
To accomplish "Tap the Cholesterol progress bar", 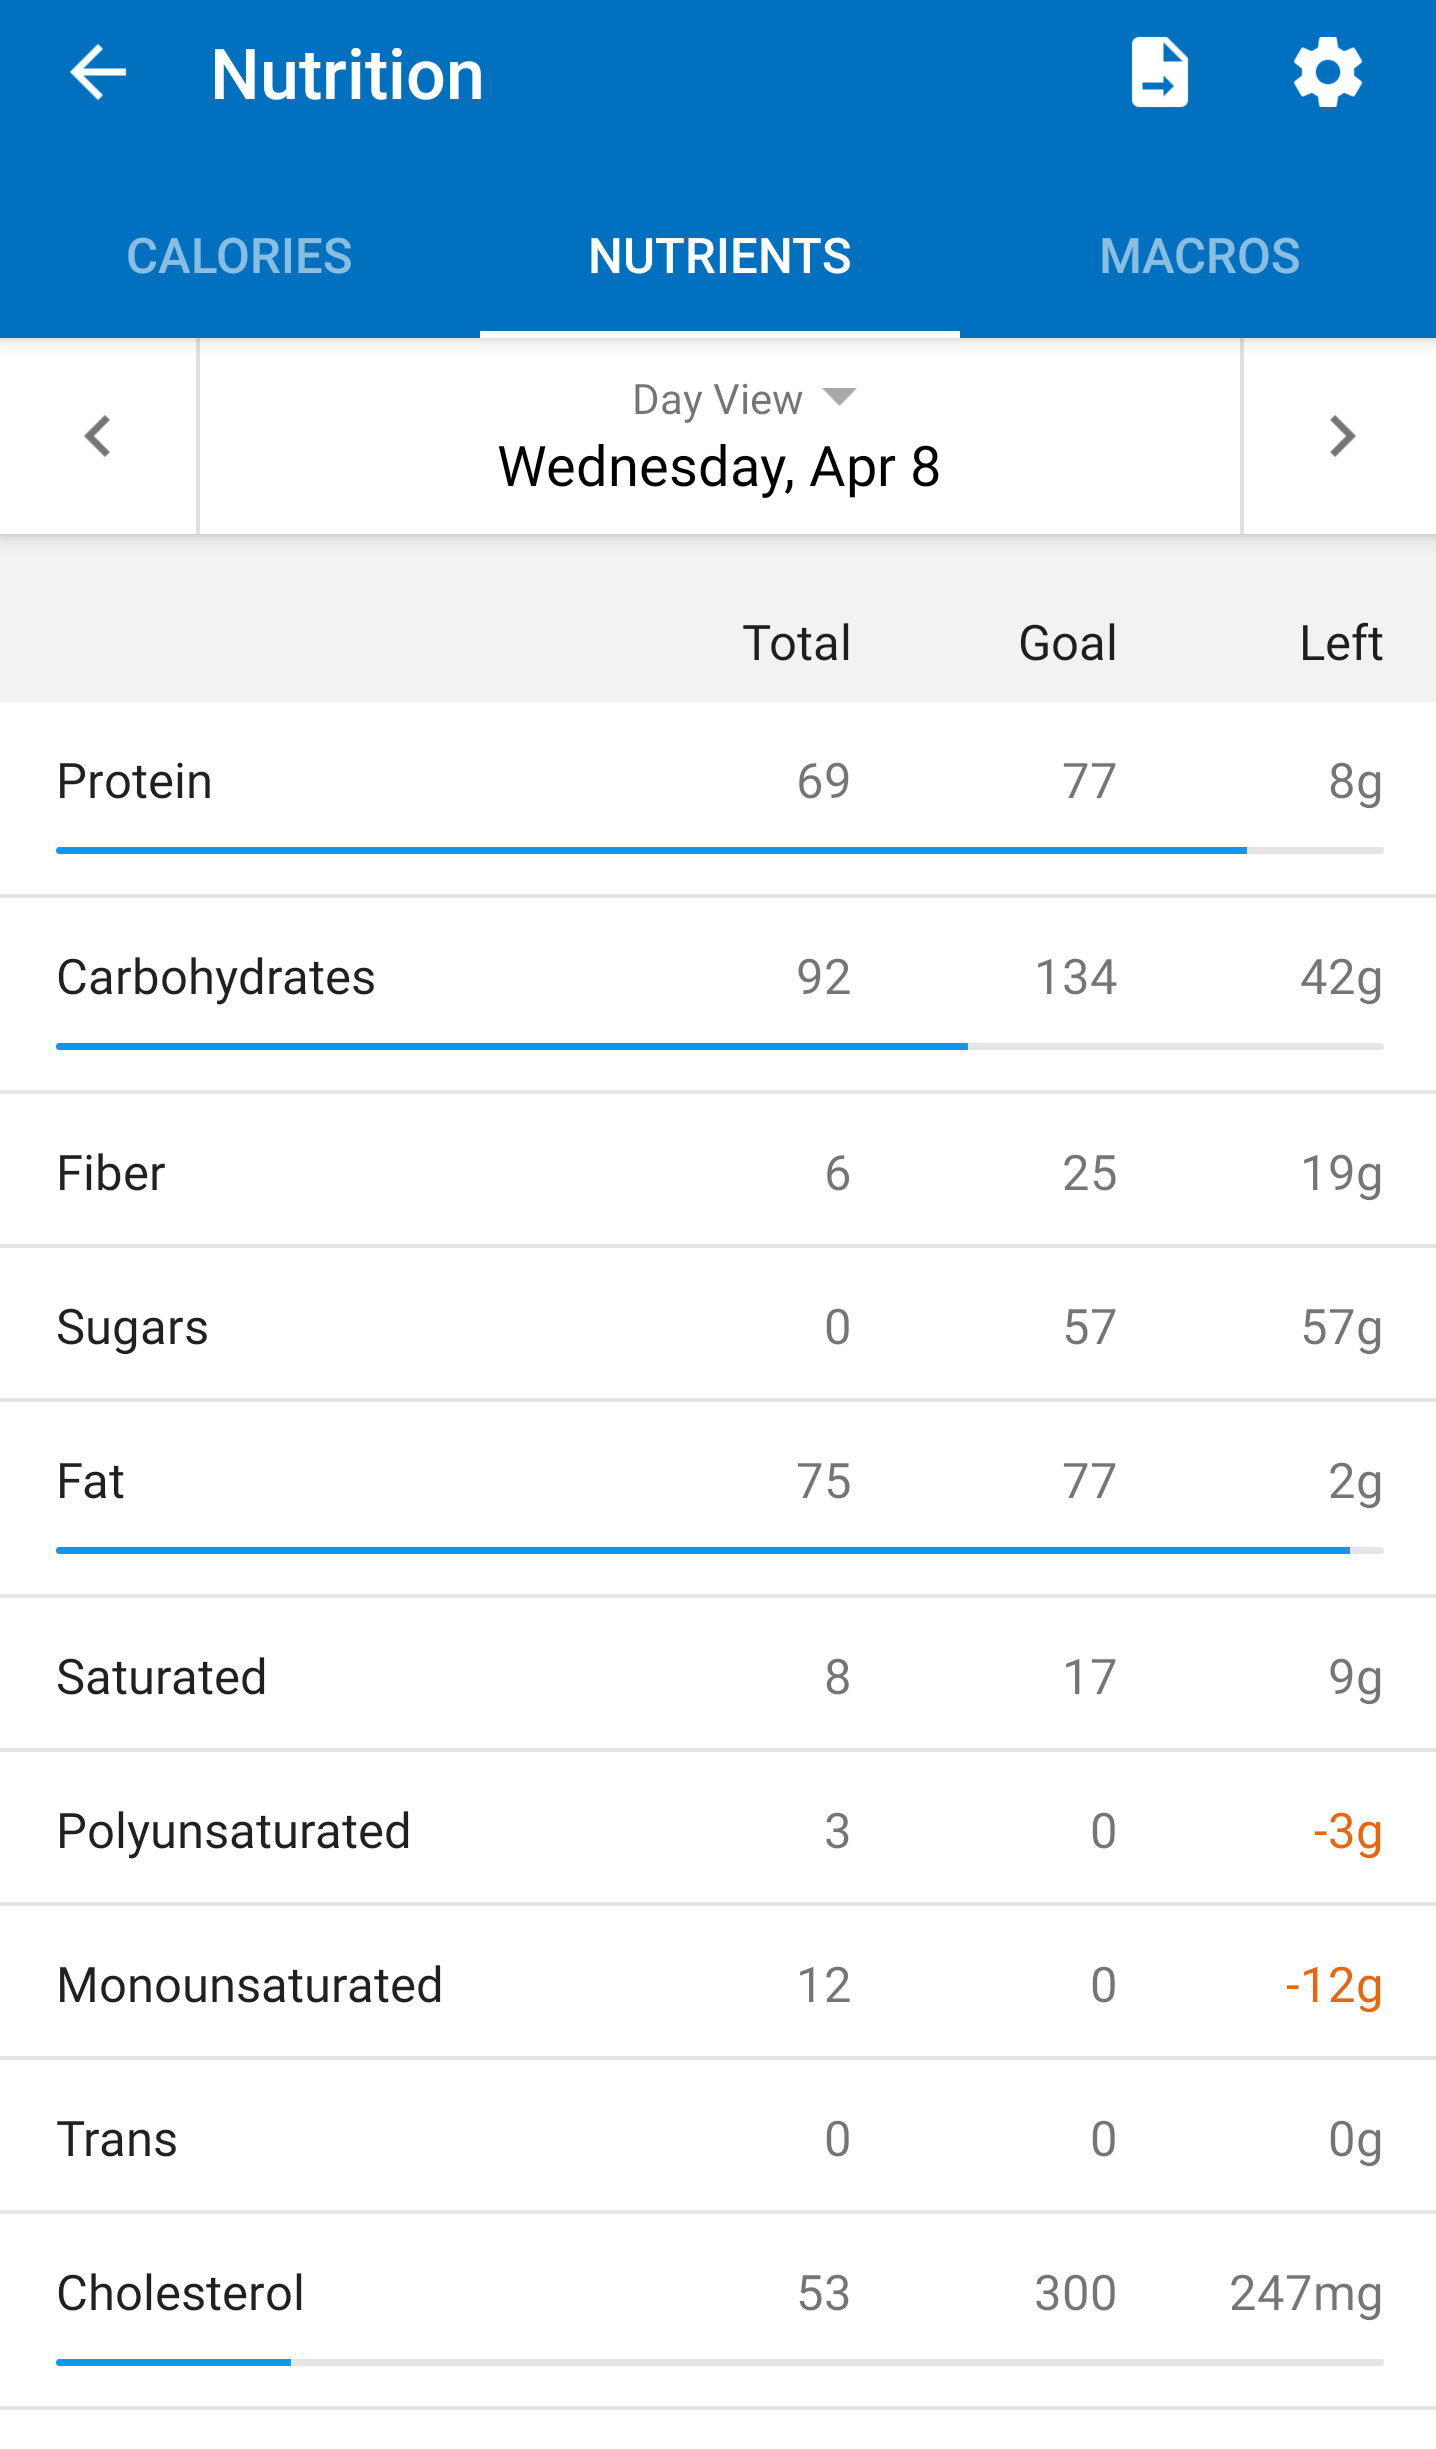I will (x=719, y=2362).
